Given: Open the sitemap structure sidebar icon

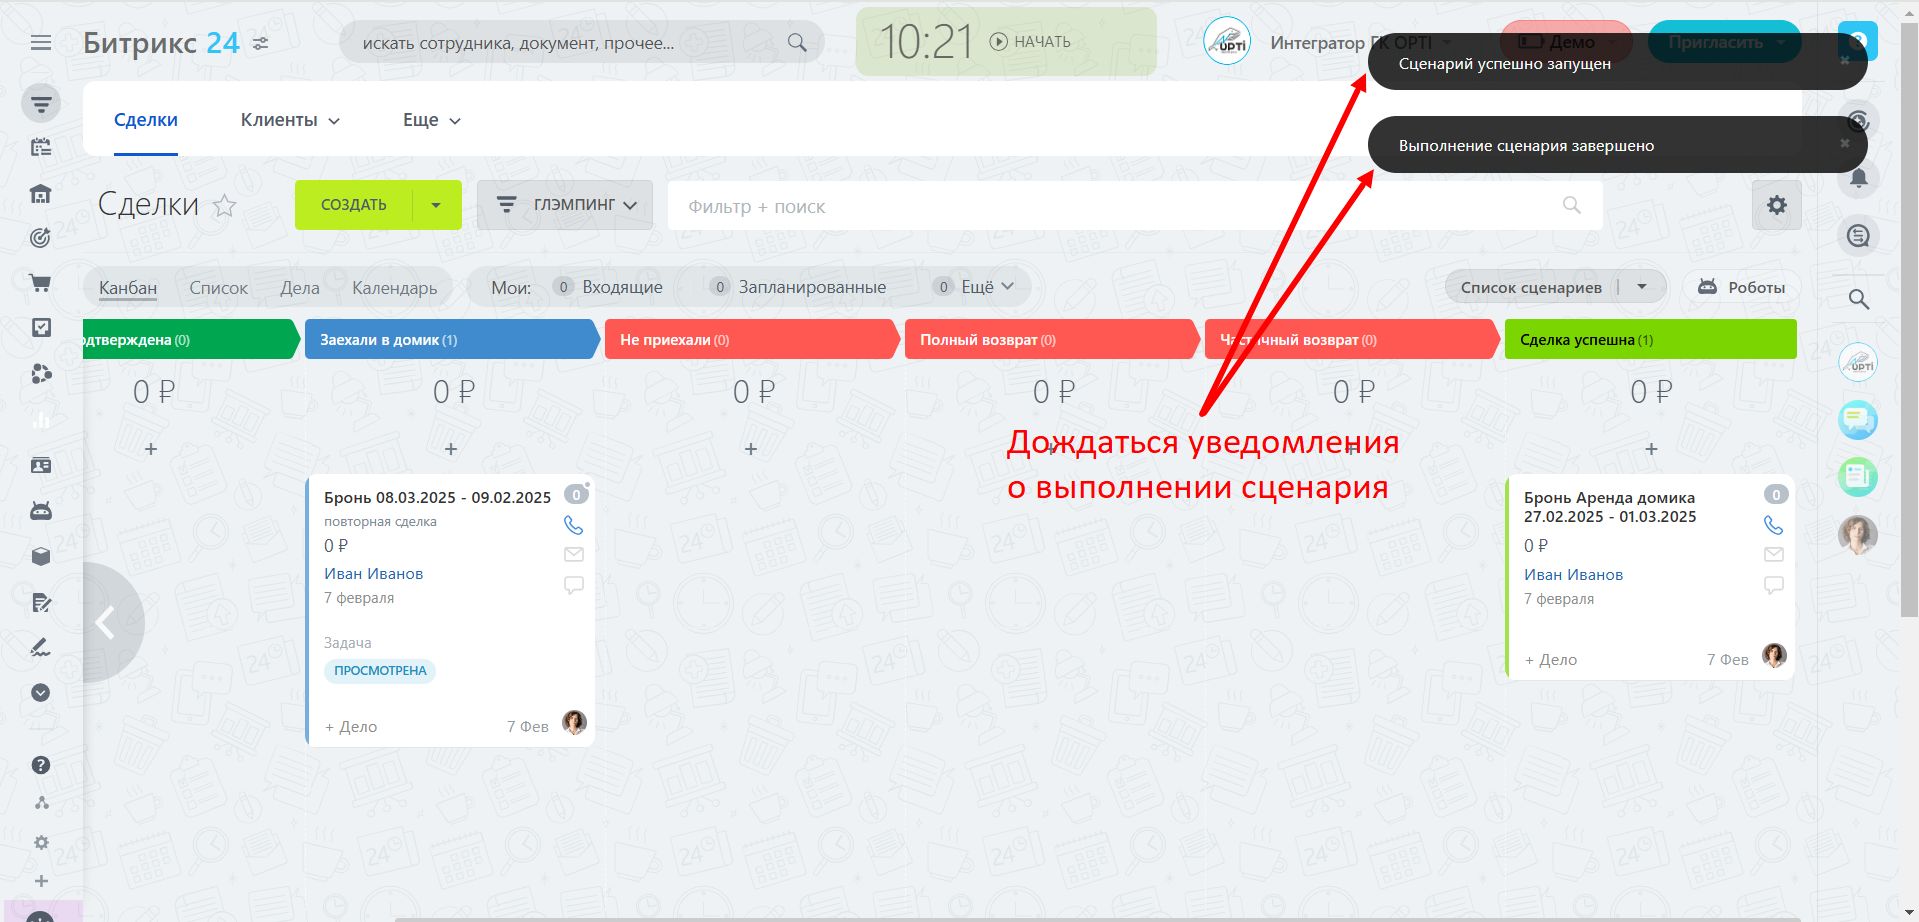Looking at the screenshot, I should (x=41, y=803).
